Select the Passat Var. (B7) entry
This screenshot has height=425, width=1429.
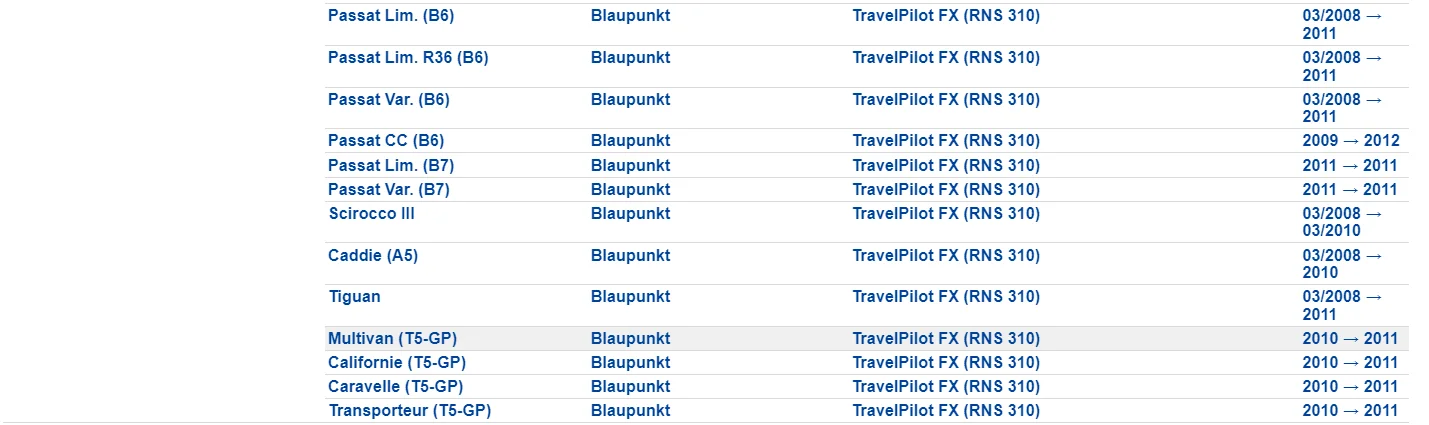coord(391,190)
